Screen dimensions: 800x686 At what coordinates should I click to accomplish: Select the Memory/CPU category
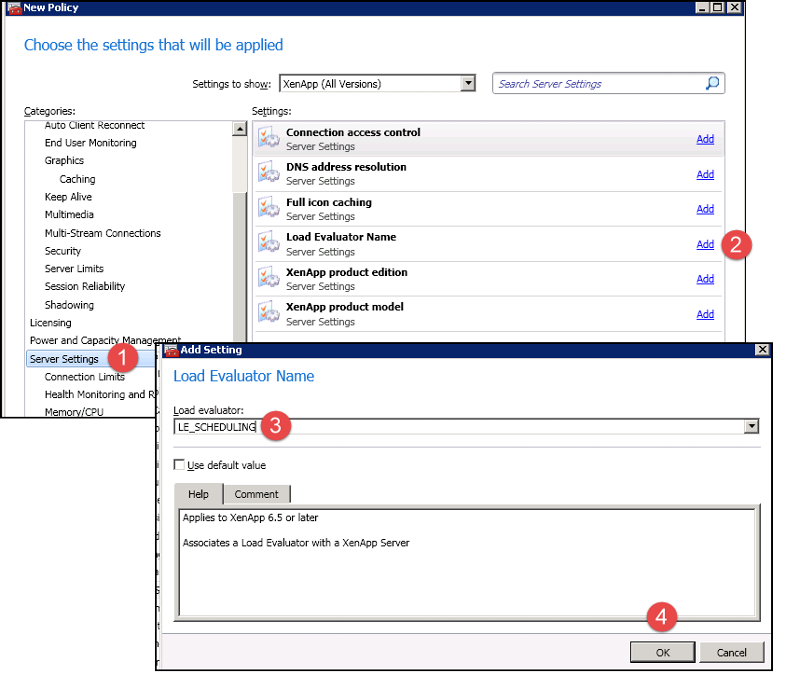coord(74,412)
